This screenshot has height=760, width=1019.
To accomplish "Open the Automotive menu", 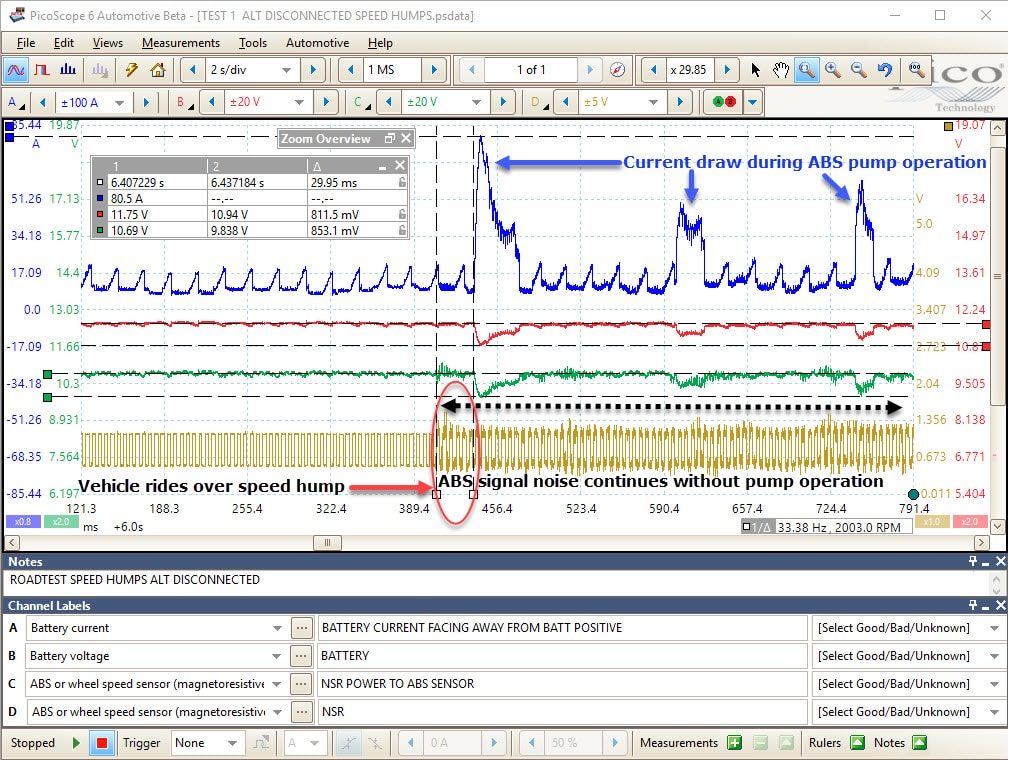I will [x=317, y=43].
